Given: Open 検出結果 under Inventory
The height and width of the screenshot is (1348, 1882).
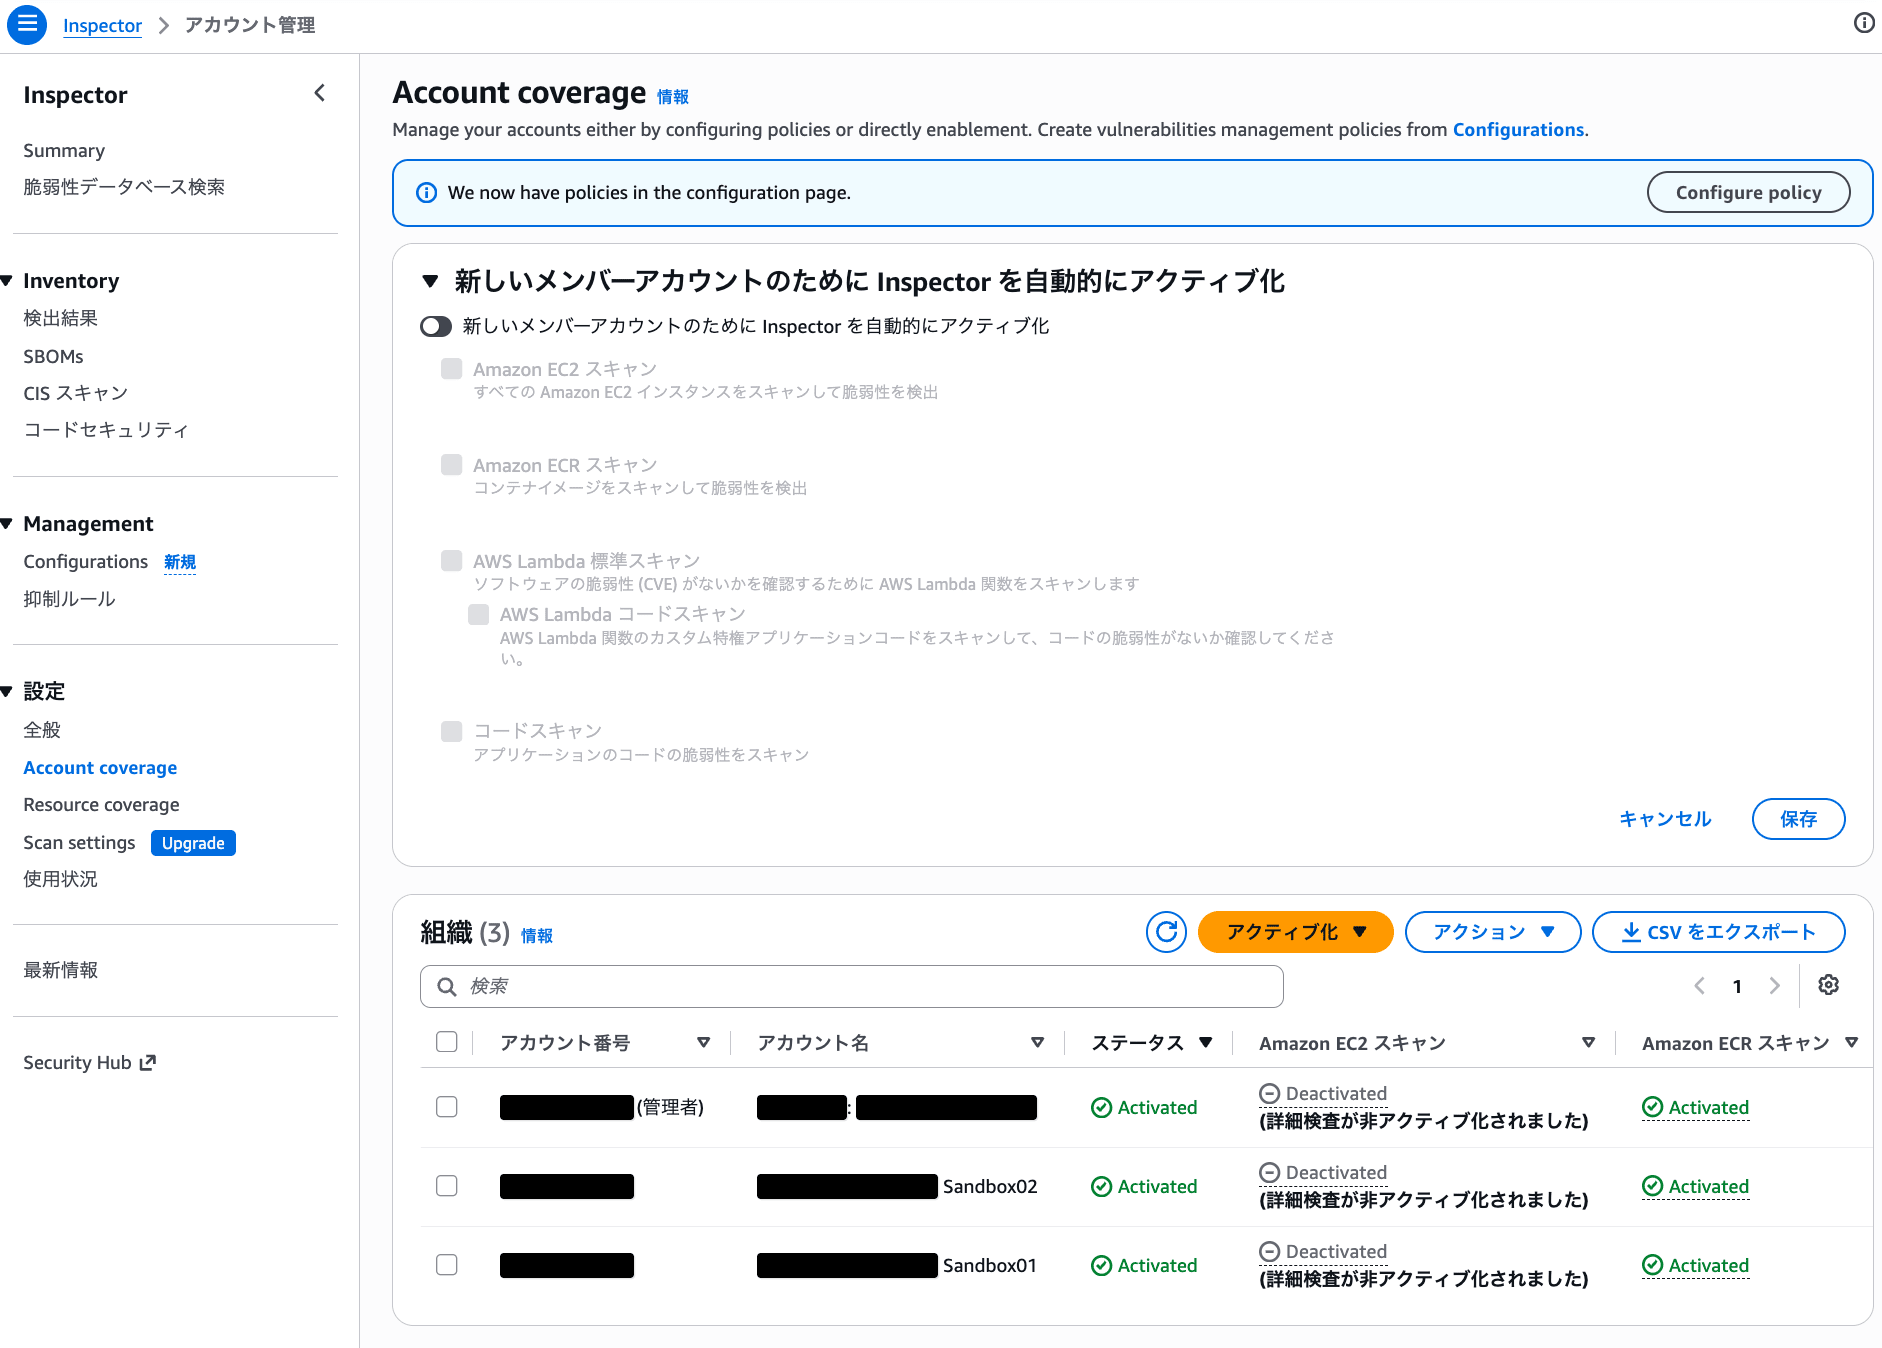Looking at the screenshot, I should 61,318.
